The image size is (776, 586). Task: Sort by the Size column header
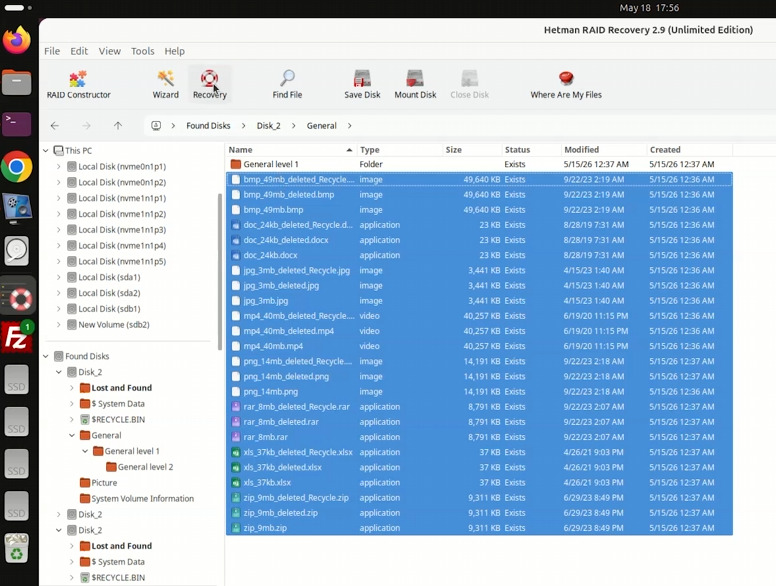[472, 149]
